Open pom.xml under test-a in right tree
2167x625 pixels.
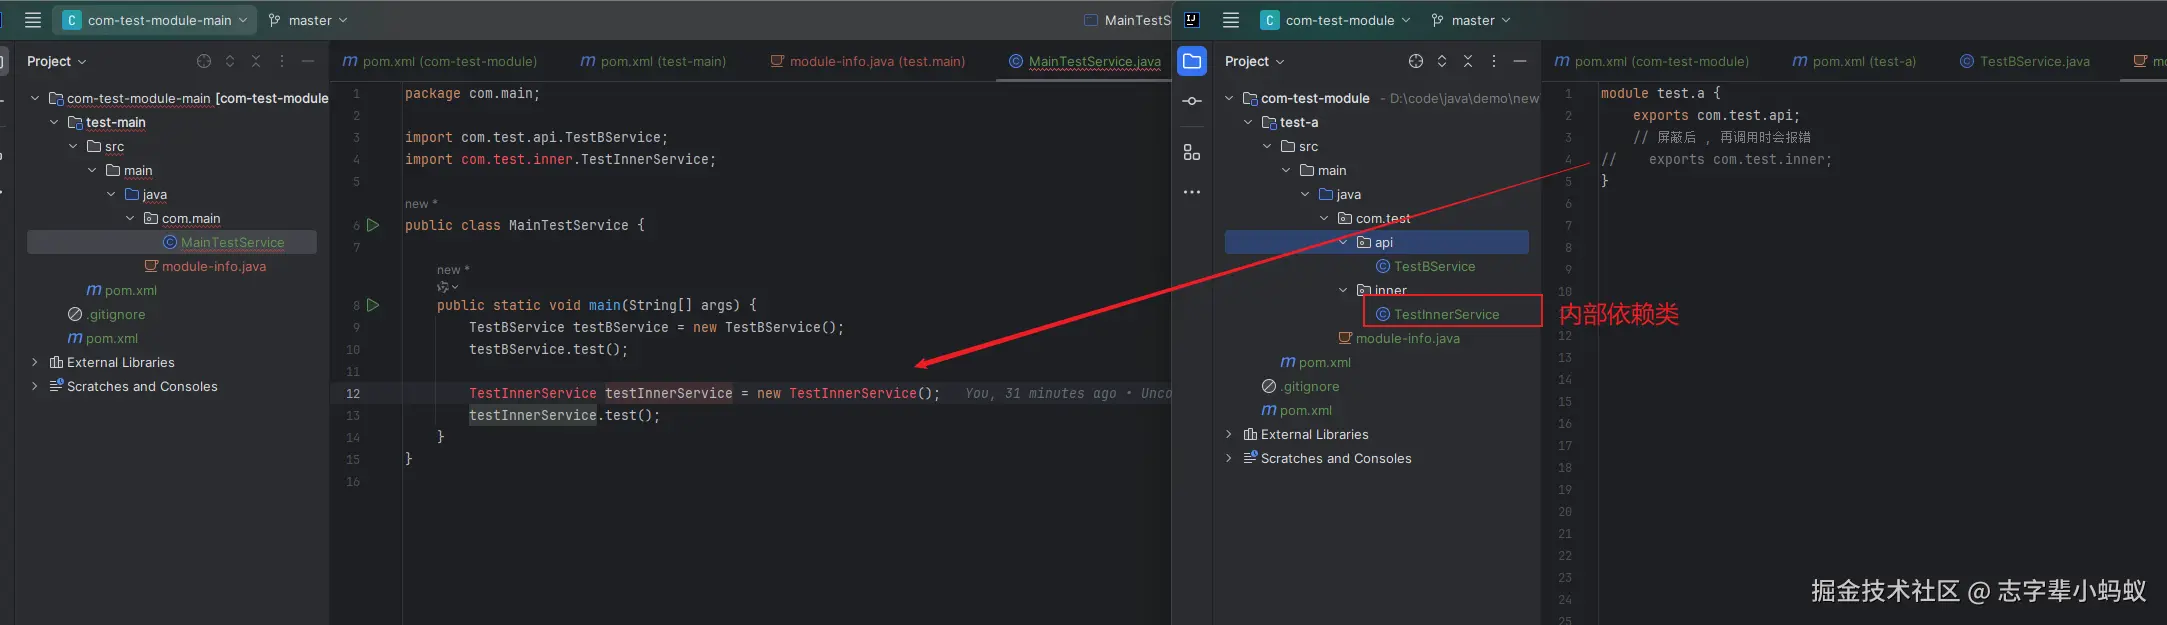pyautogui.click(x=1316, y=362)
